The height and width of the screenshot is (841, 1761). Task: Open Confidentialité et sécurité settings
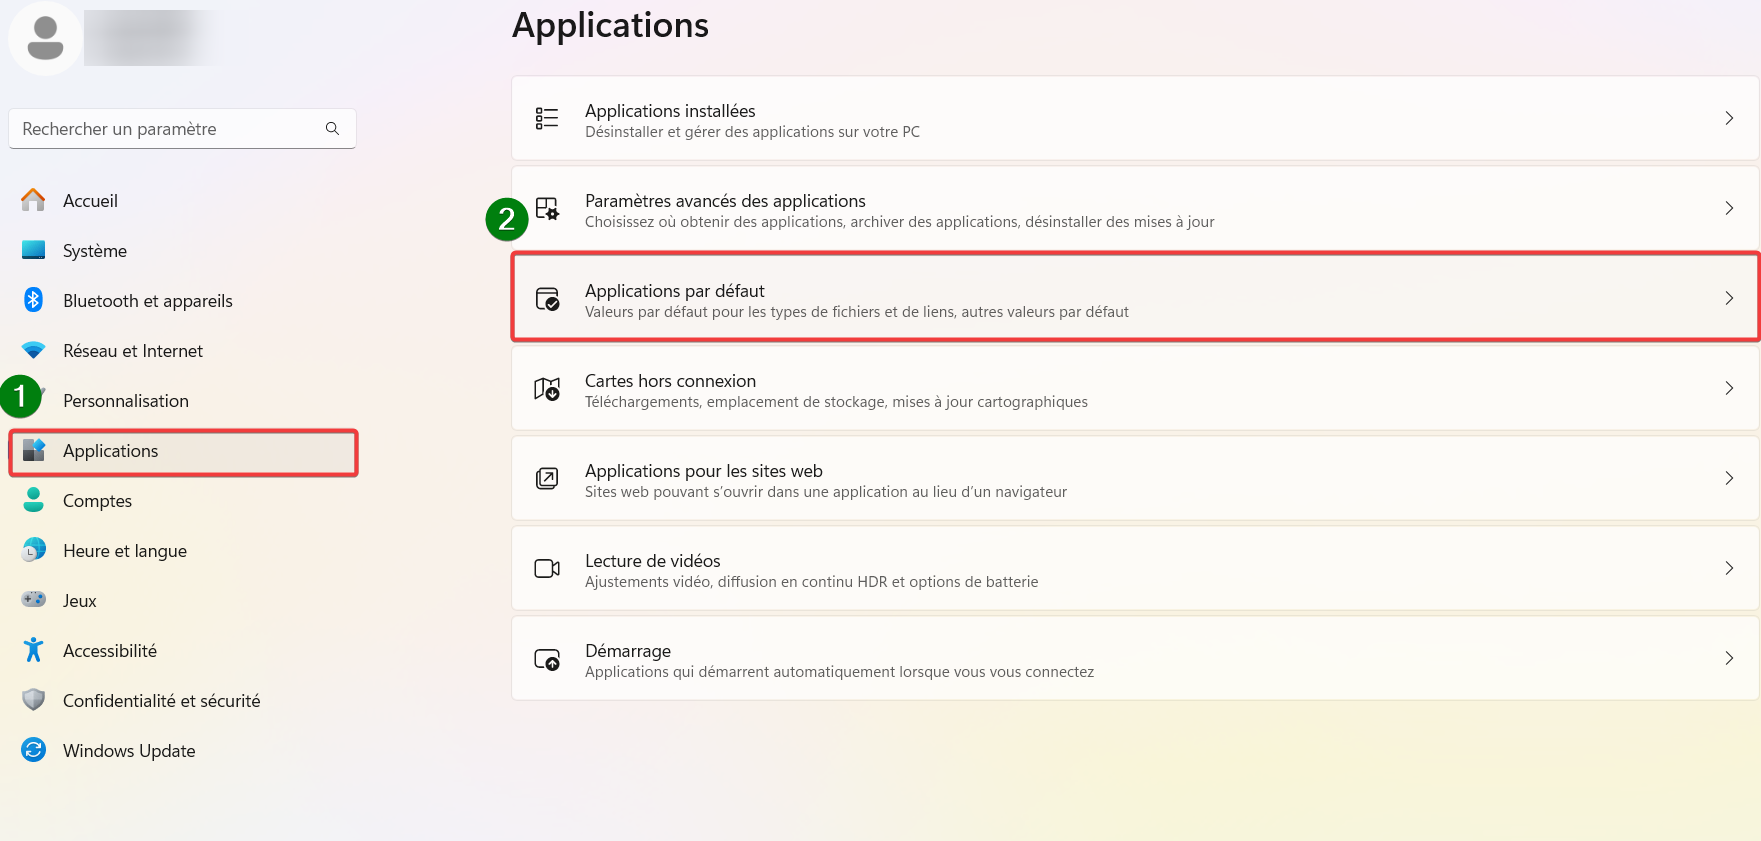[161, 700]
